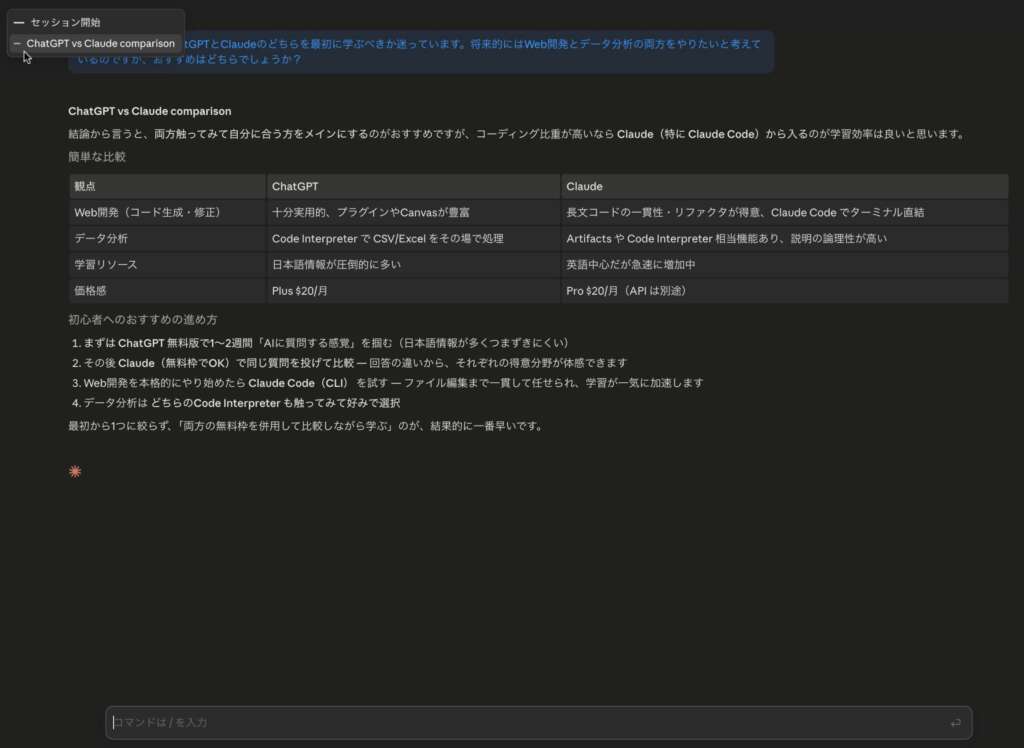Image resolution: width=1024 pixels, height=748 pixels.
Task: Focus the コマンドは / を入力 input field
Action: coord(539,723)
